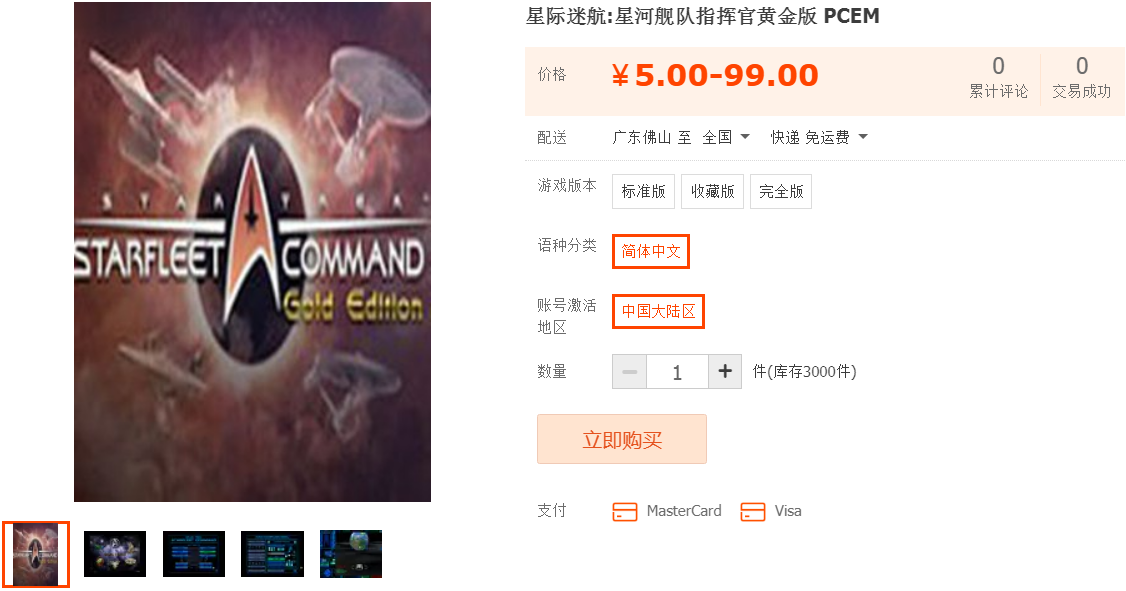1126x591 pixels.
Task: Select the fifth thumbnail showing a planet
Action: point(350,554)
